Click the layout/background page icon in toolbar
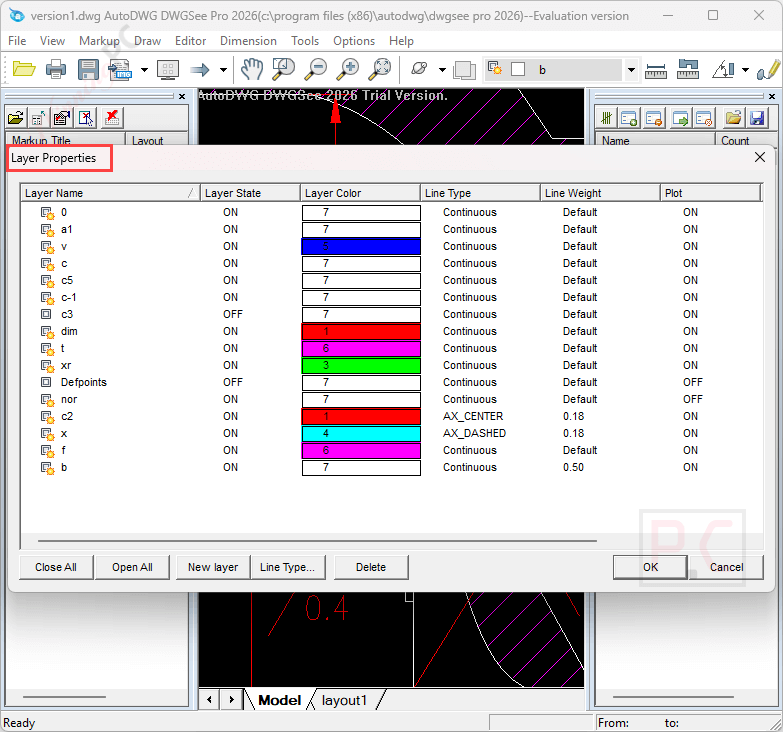Screen dimensions: 783x732 click(464, 70)
